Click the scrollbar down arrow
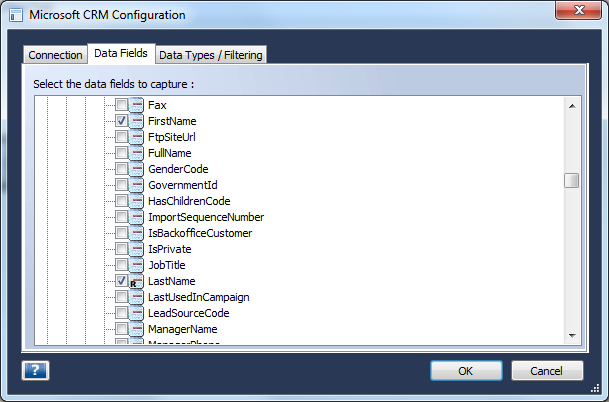 572,336
